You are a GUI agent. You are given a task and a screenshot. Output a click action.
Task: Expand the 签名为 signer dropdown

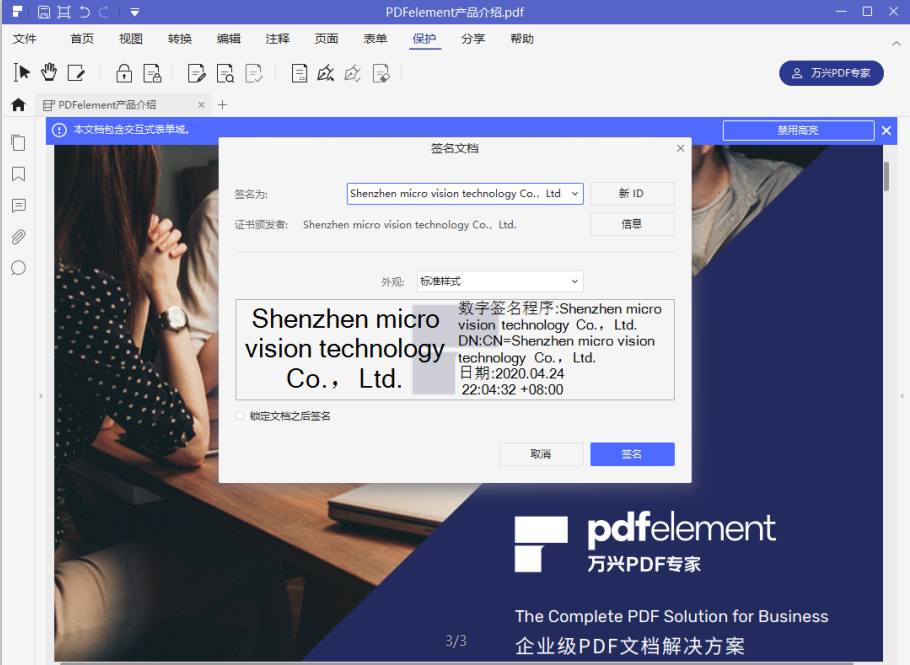(575, 194)
